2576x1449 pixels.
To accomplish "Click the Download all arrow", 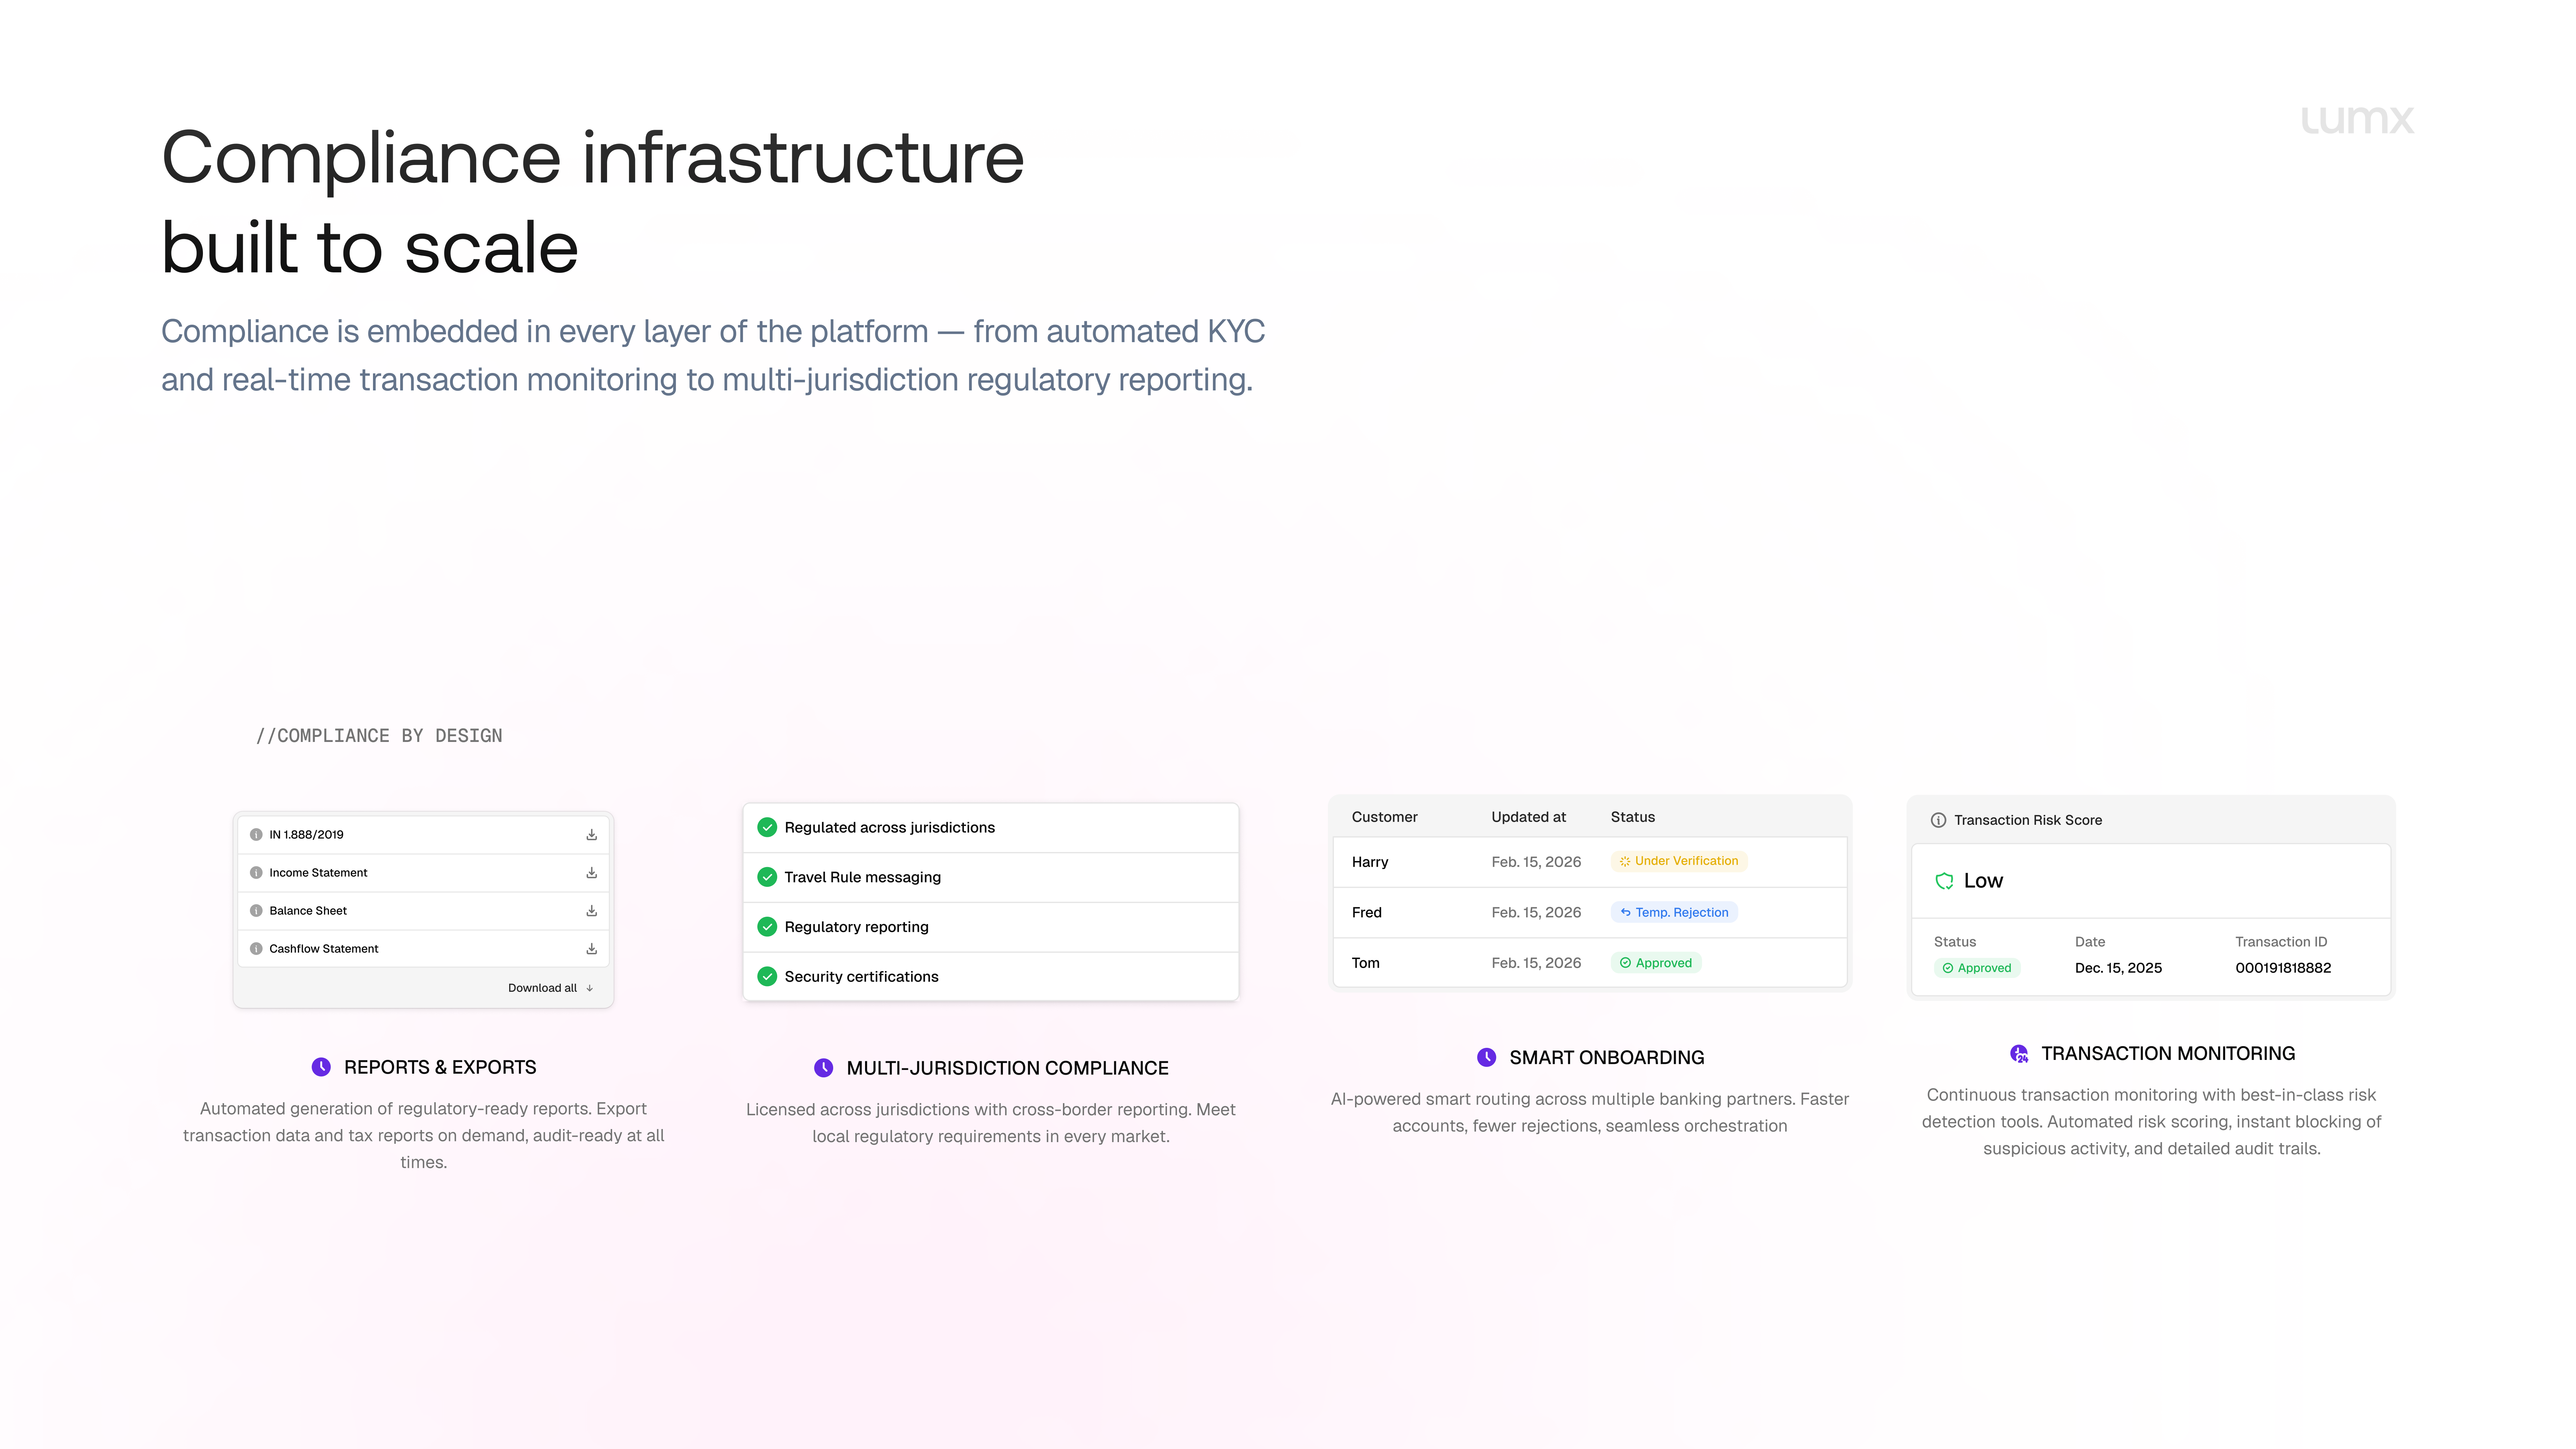I will (590, 988).
